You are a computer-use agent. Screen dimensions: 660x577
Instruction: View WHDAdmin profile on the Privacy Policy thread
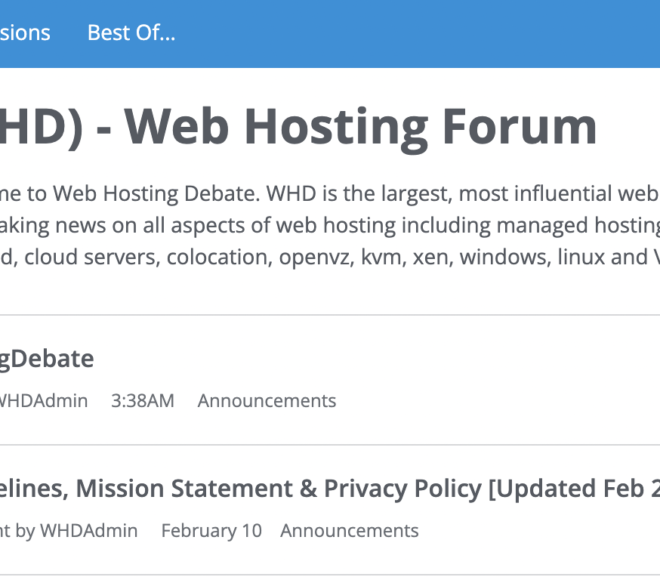89,531
